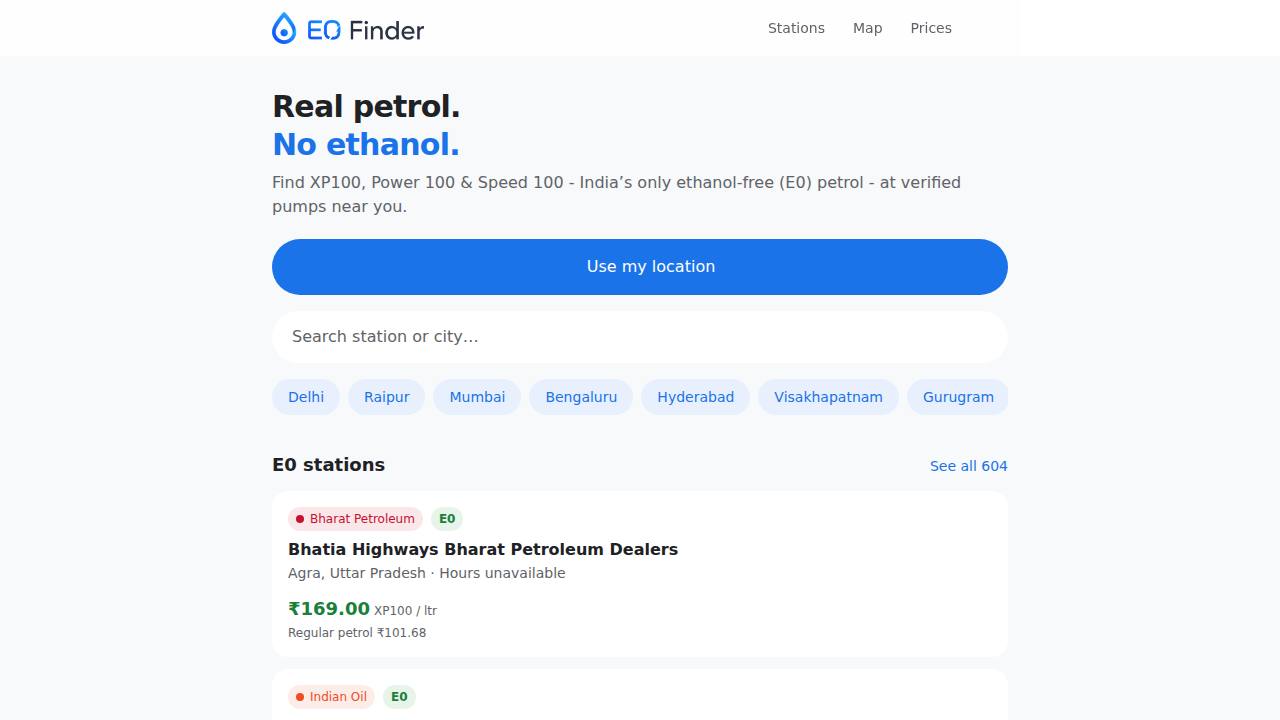Click the E0 Finder brand name text
The height and width of the screenshot is (720, 1280).
[x=365, y=30]
